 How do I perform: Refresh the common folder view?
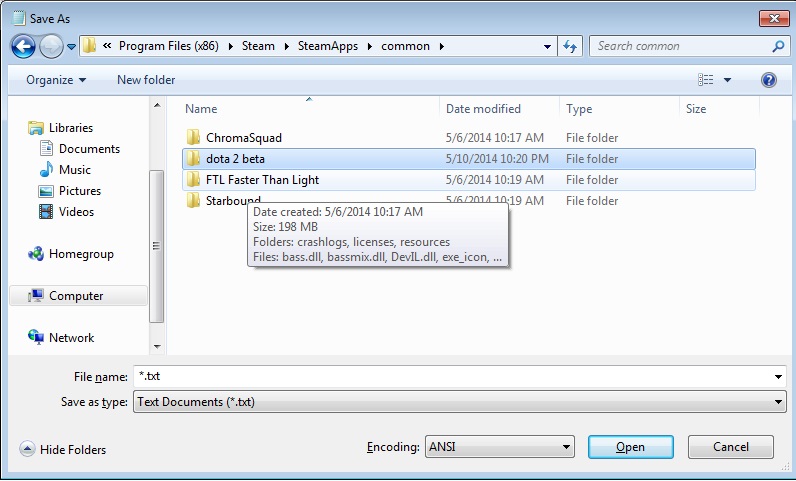[x=570, y=47]
